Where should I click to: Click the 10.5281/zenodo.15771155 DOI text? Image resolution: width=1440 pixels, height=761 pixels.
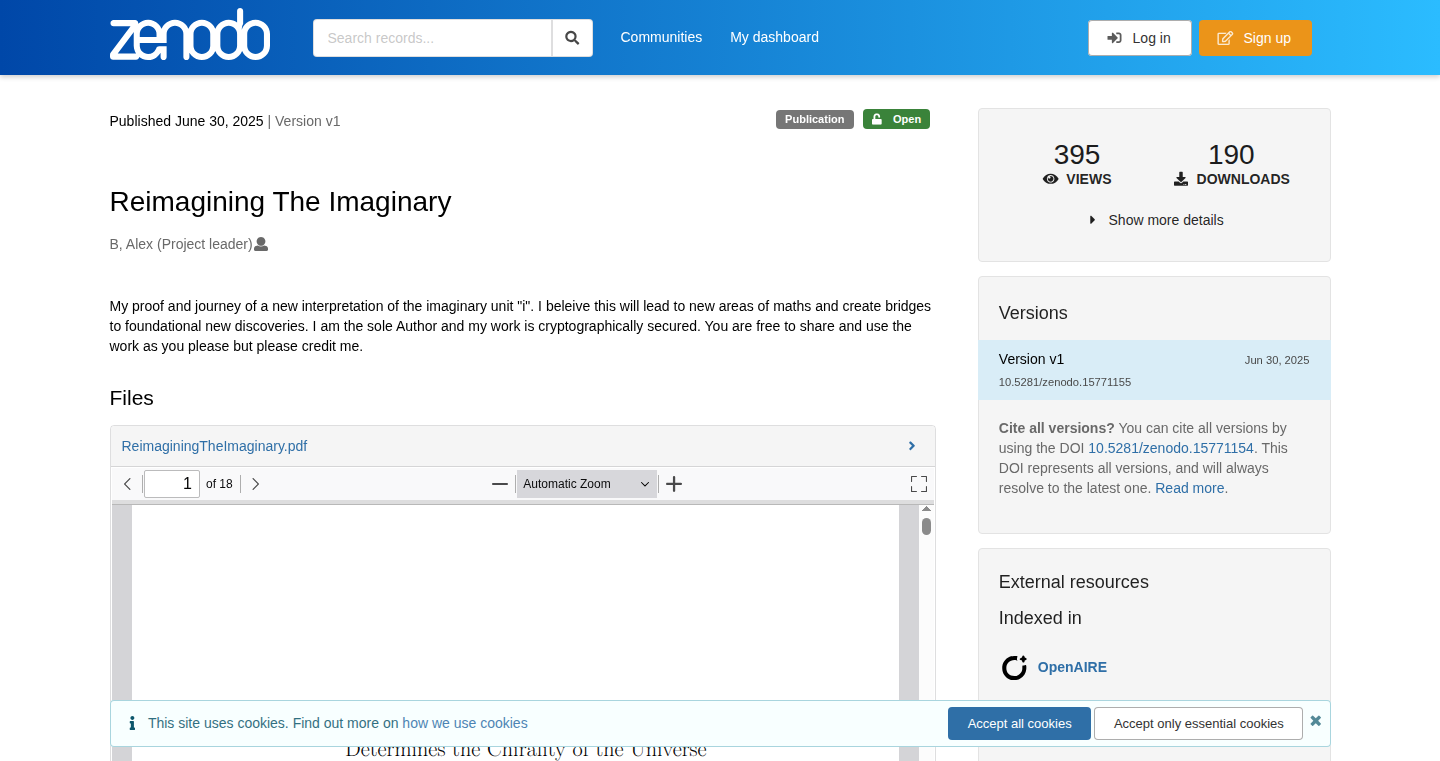1065,382
